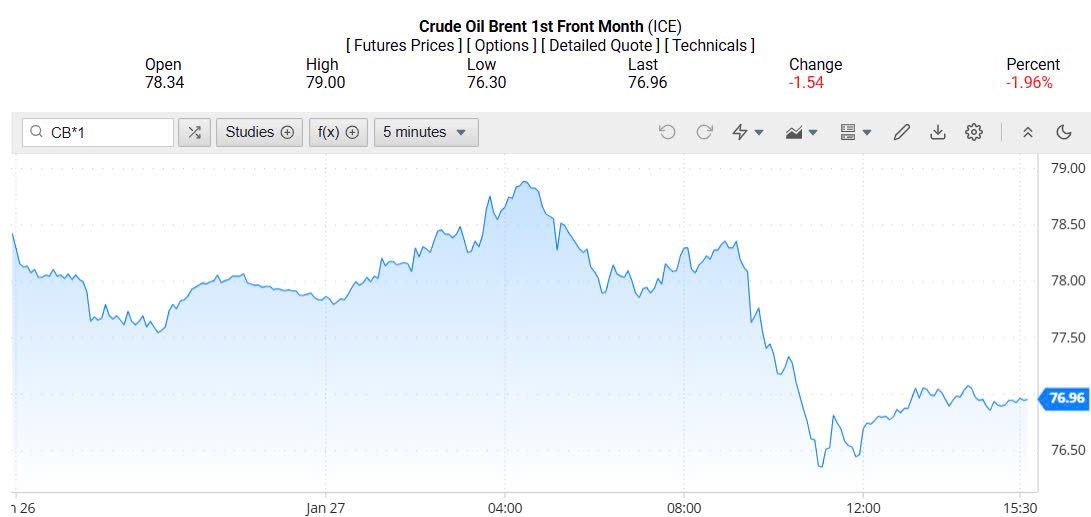Screen dimensions: 1091x517
Task: Open the Futures Prices link
Action: pos(404,45)
